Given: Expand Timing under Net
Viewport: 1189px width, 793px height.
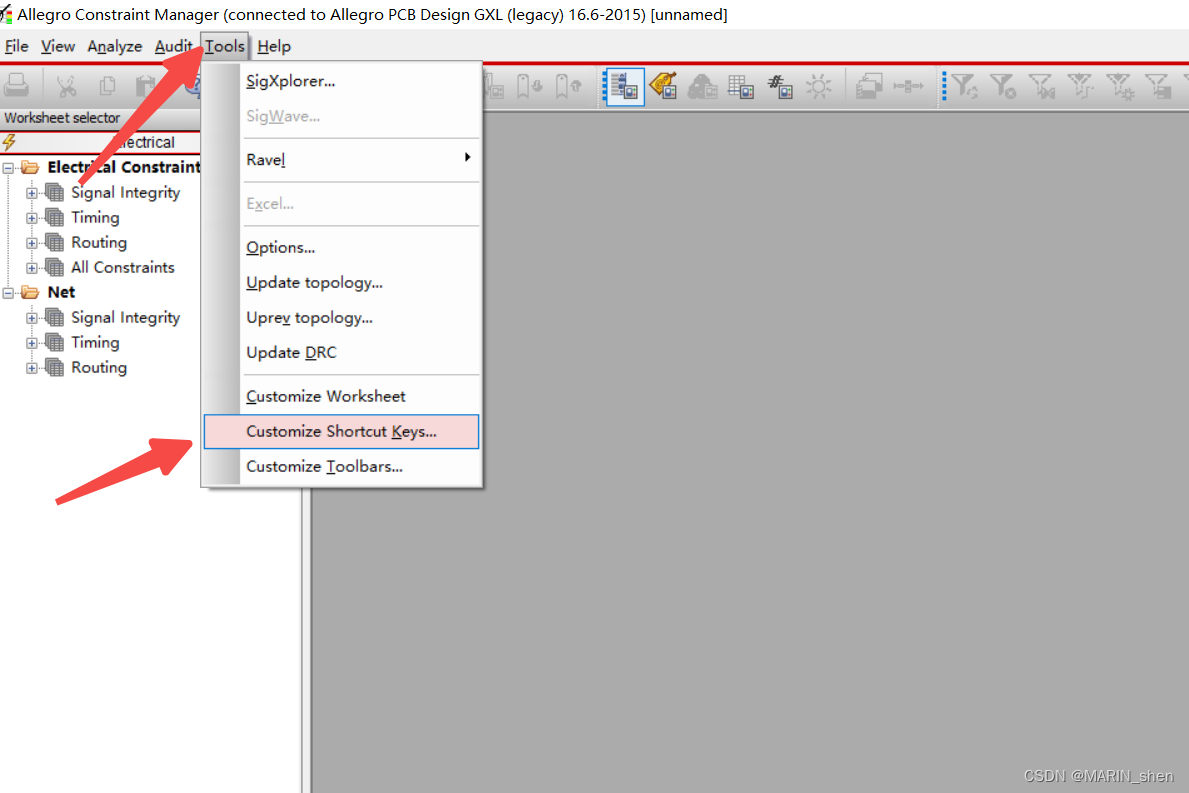Looking at the screenshot, I should pyautogui.click(x=31, y=343).
